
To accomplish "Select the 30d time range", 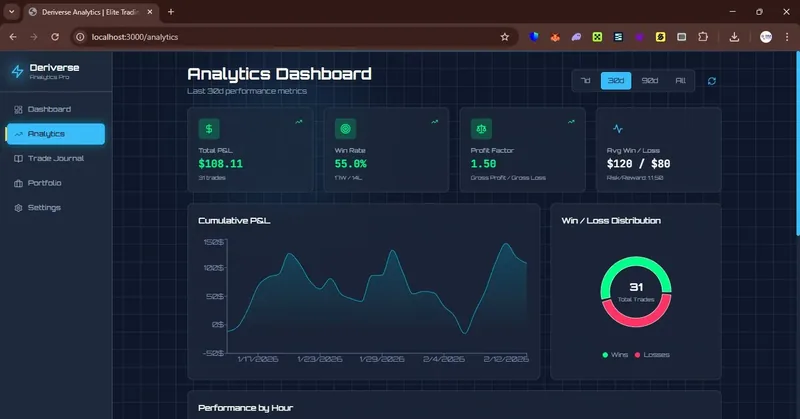I will 616,81.
